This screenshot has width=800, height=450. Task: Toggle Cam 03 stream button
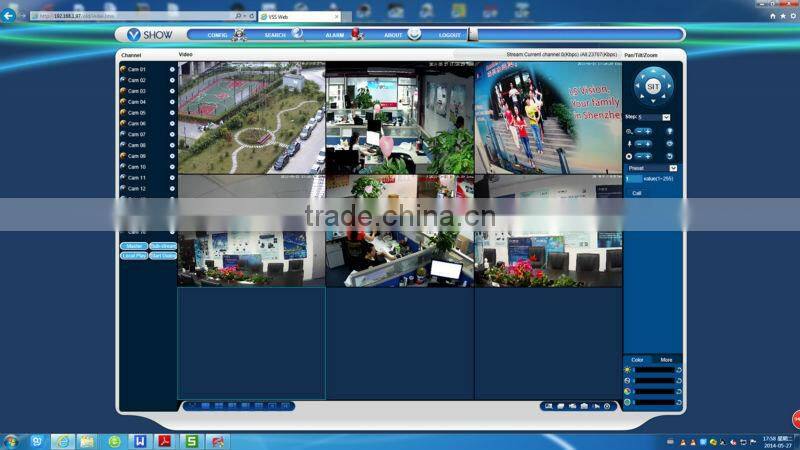click(x=172, y=91)
